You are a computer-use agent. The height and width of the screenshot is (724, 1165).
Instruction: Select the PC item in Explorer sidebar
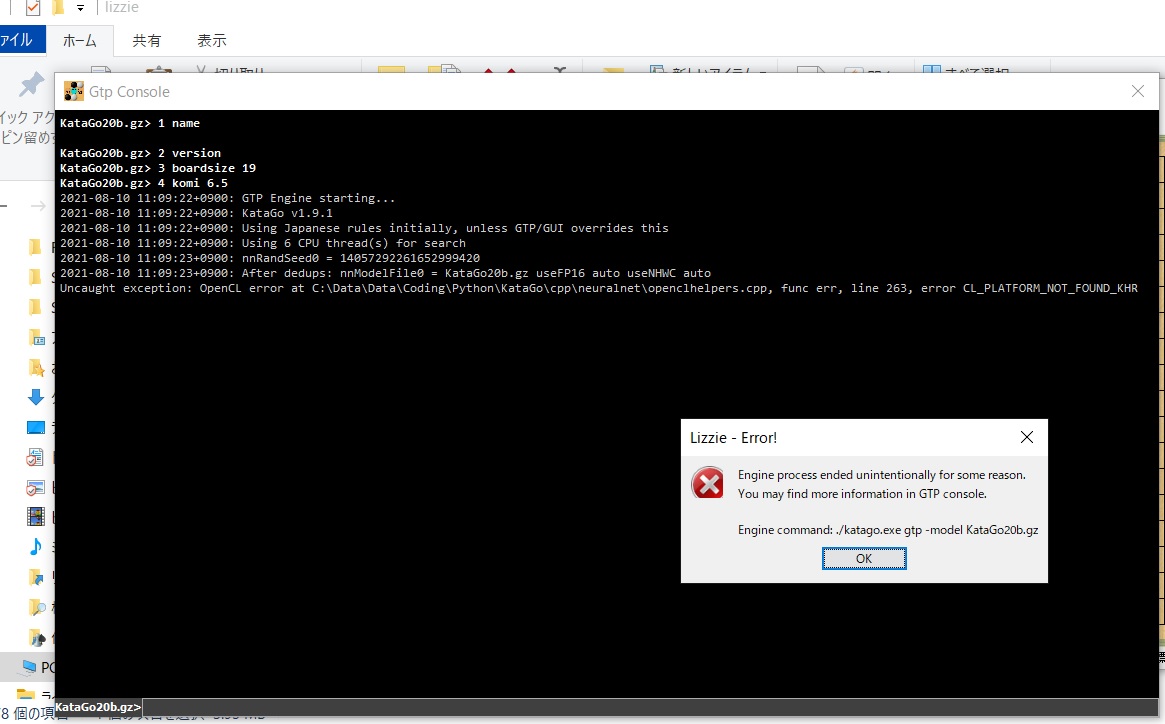coord(28,667)
